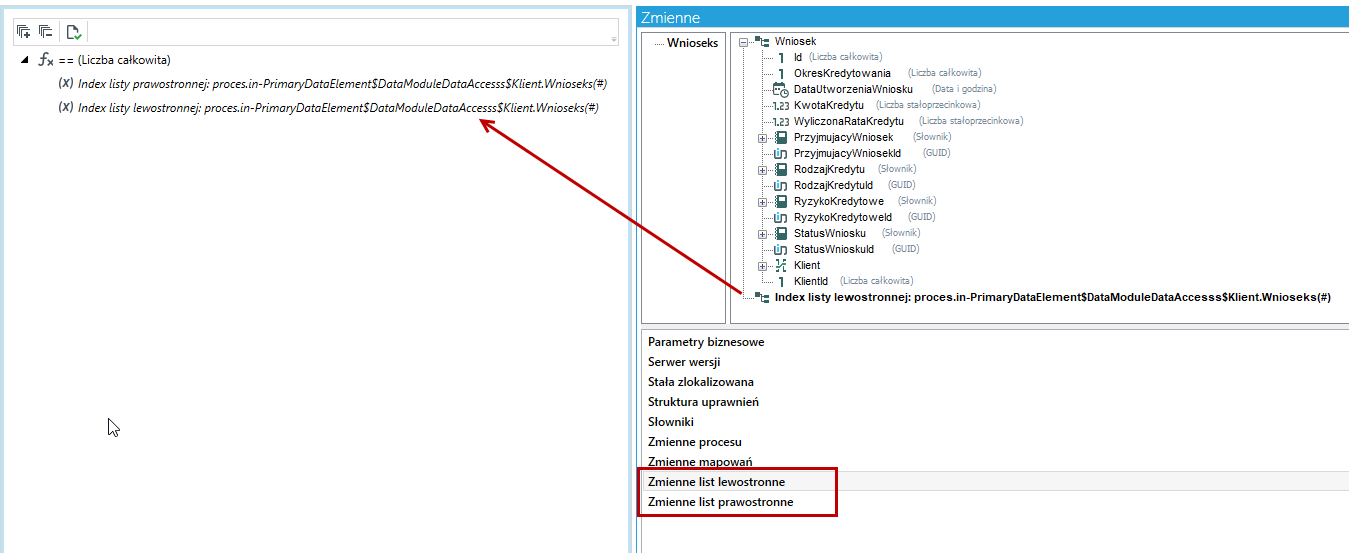Select KlientId label
1349x553 pixels.
click(x=811, y=281)
